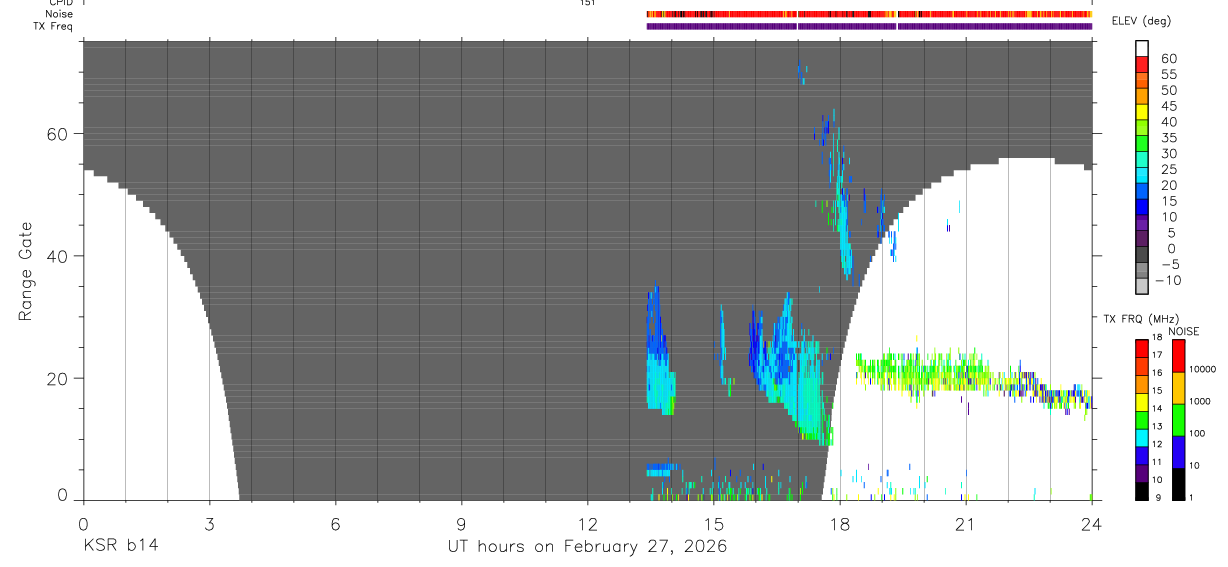Select the red segment of the ELEV color bar

click(1143, 65)
